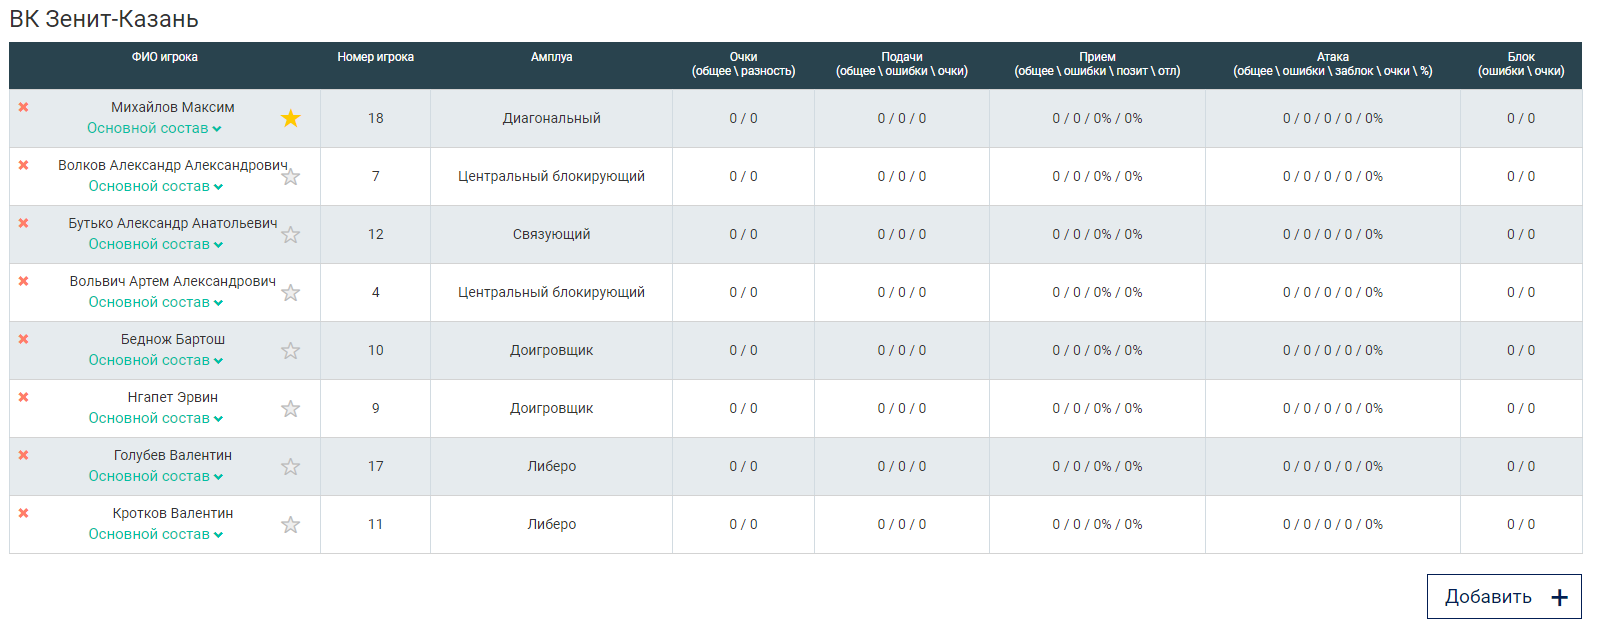Remove player Михайлов Максим with red X
Viewport: 1604px width, 637px height.
point(23,107)
